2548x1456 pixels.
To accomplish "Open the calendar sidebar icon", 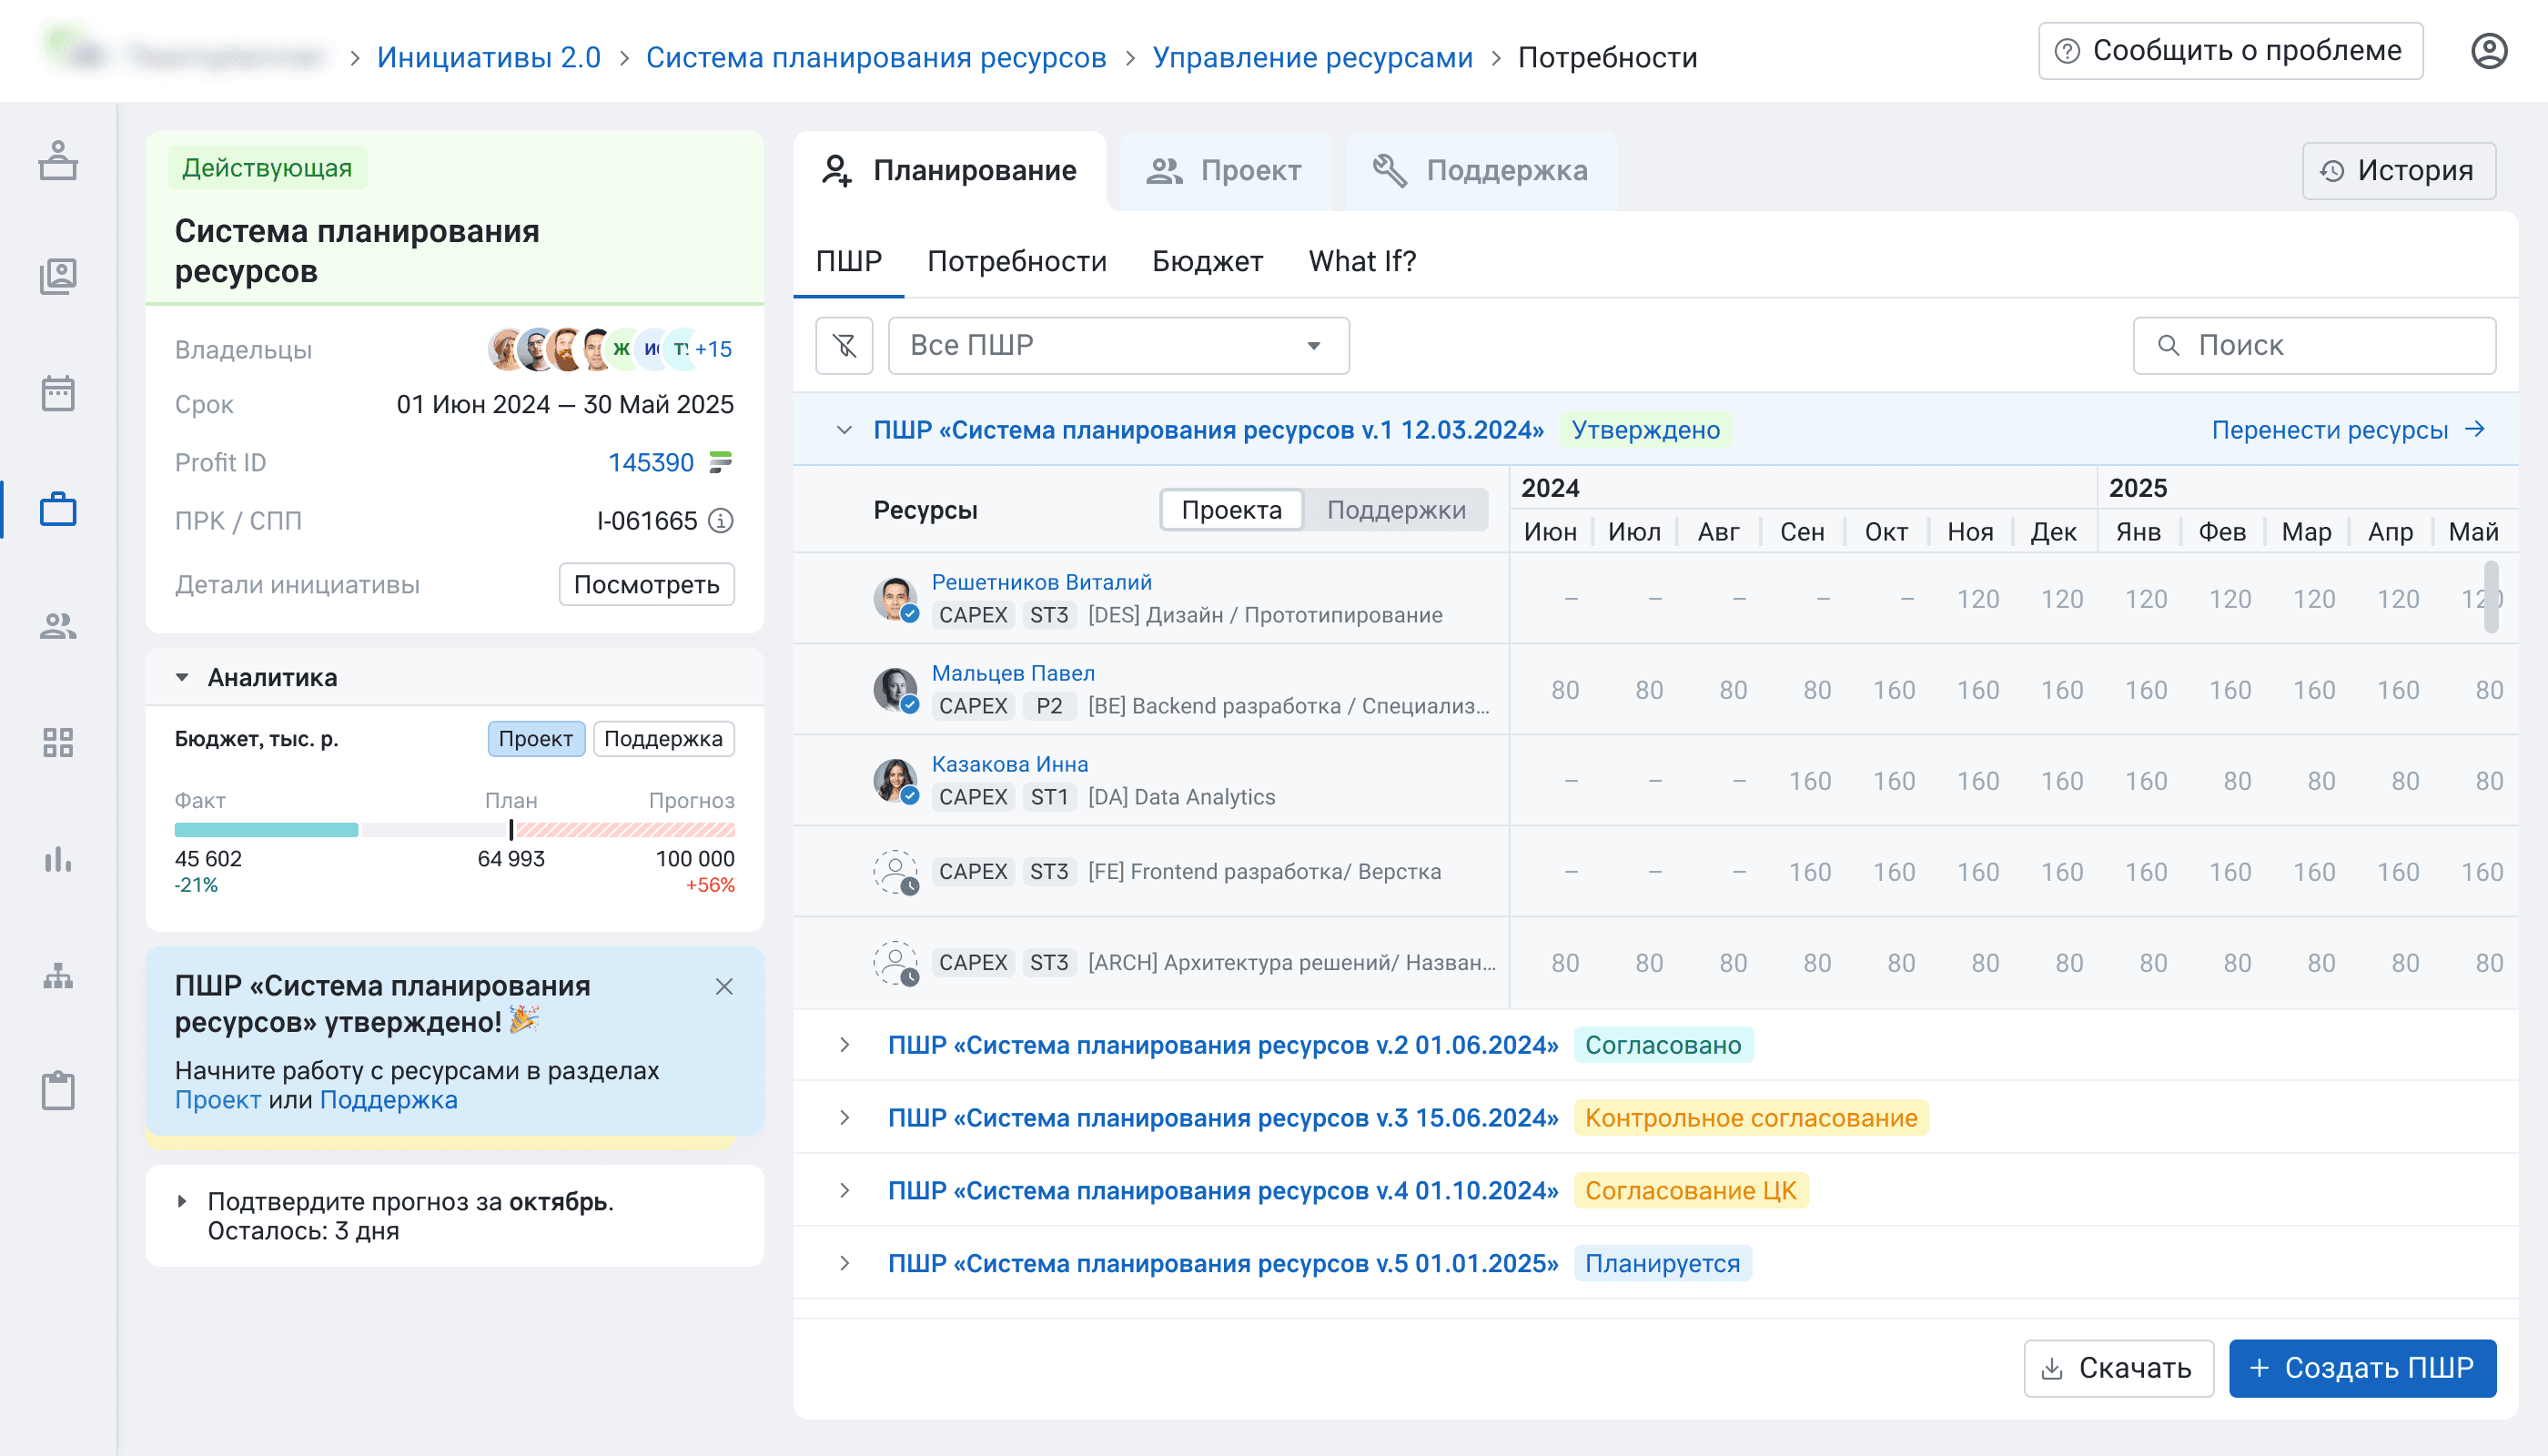I will point(58,393).
